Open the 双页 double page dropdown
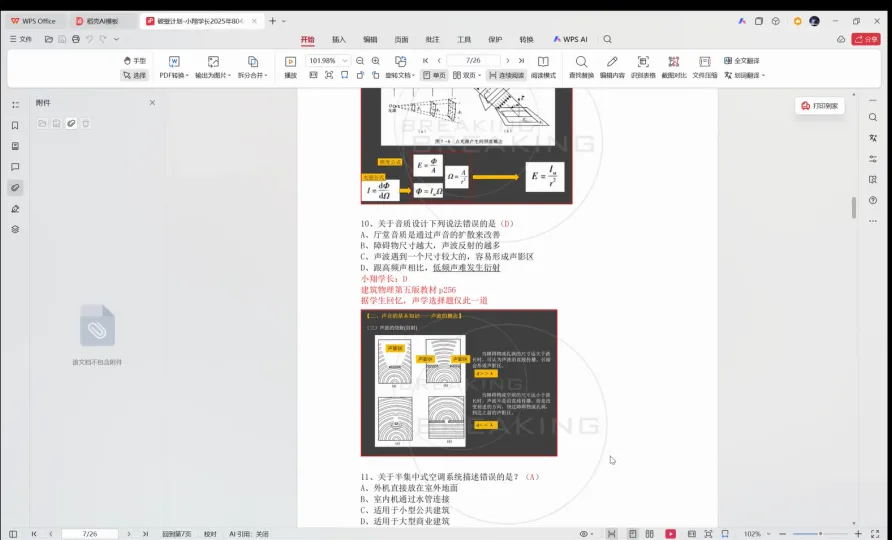Image resolution: width=892 pixels, height=540 pixels. (x=467, y=75)
